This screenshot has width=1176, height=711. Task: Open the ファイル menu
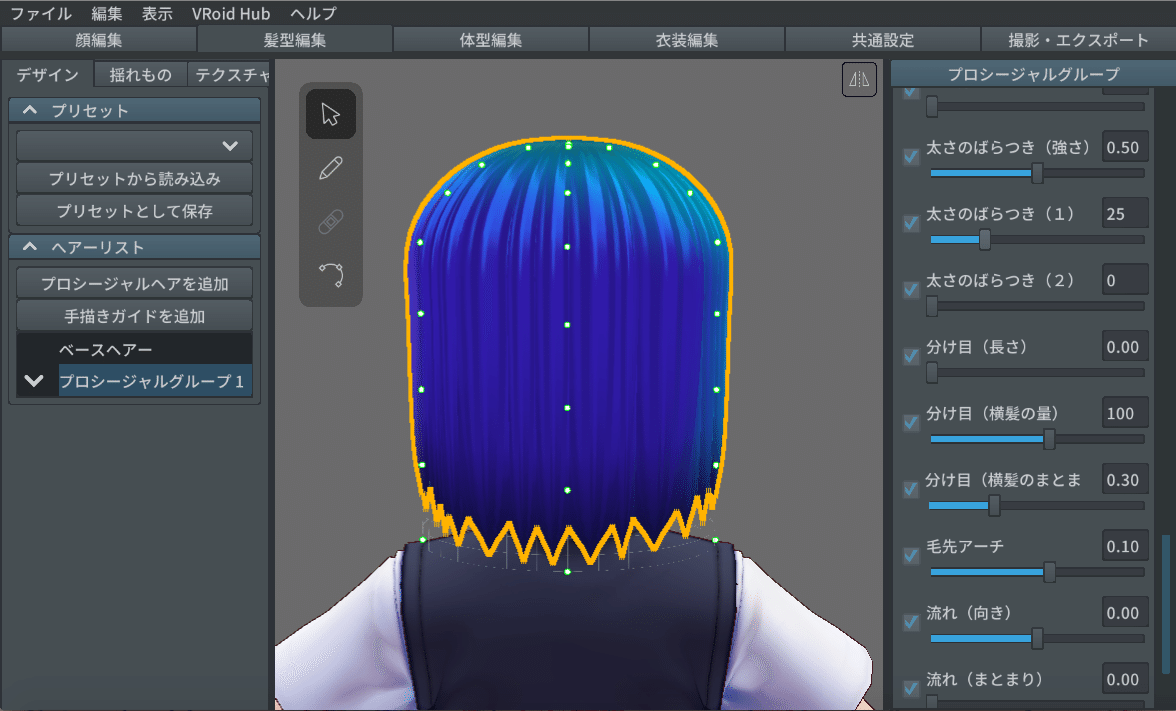pos(40,14)
